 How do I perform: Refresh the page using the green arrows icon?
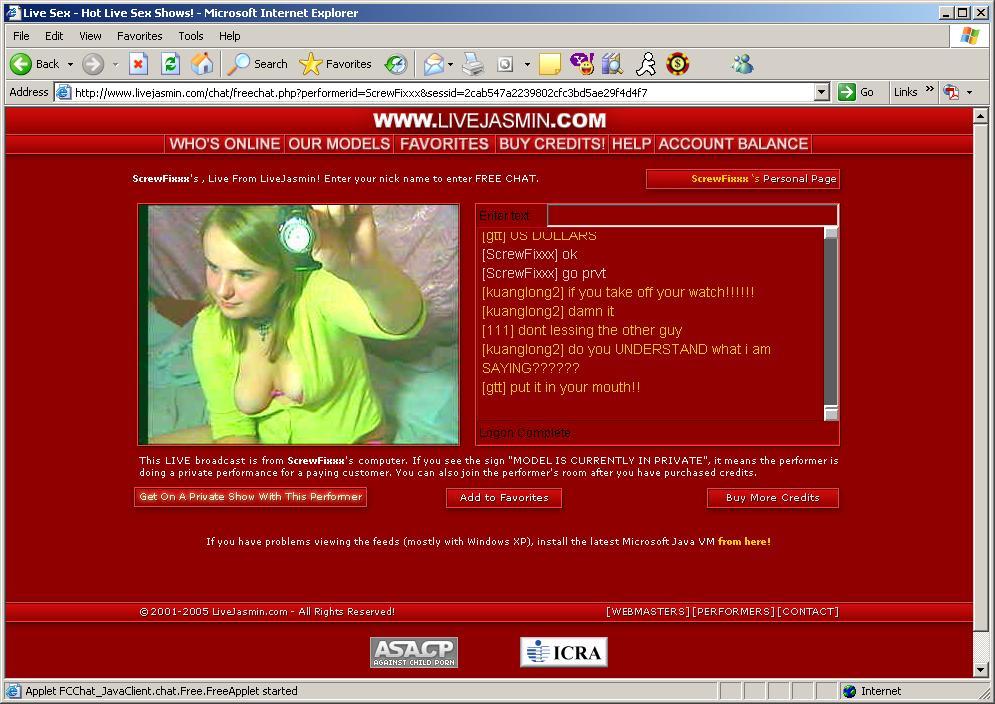coord(170,64)
